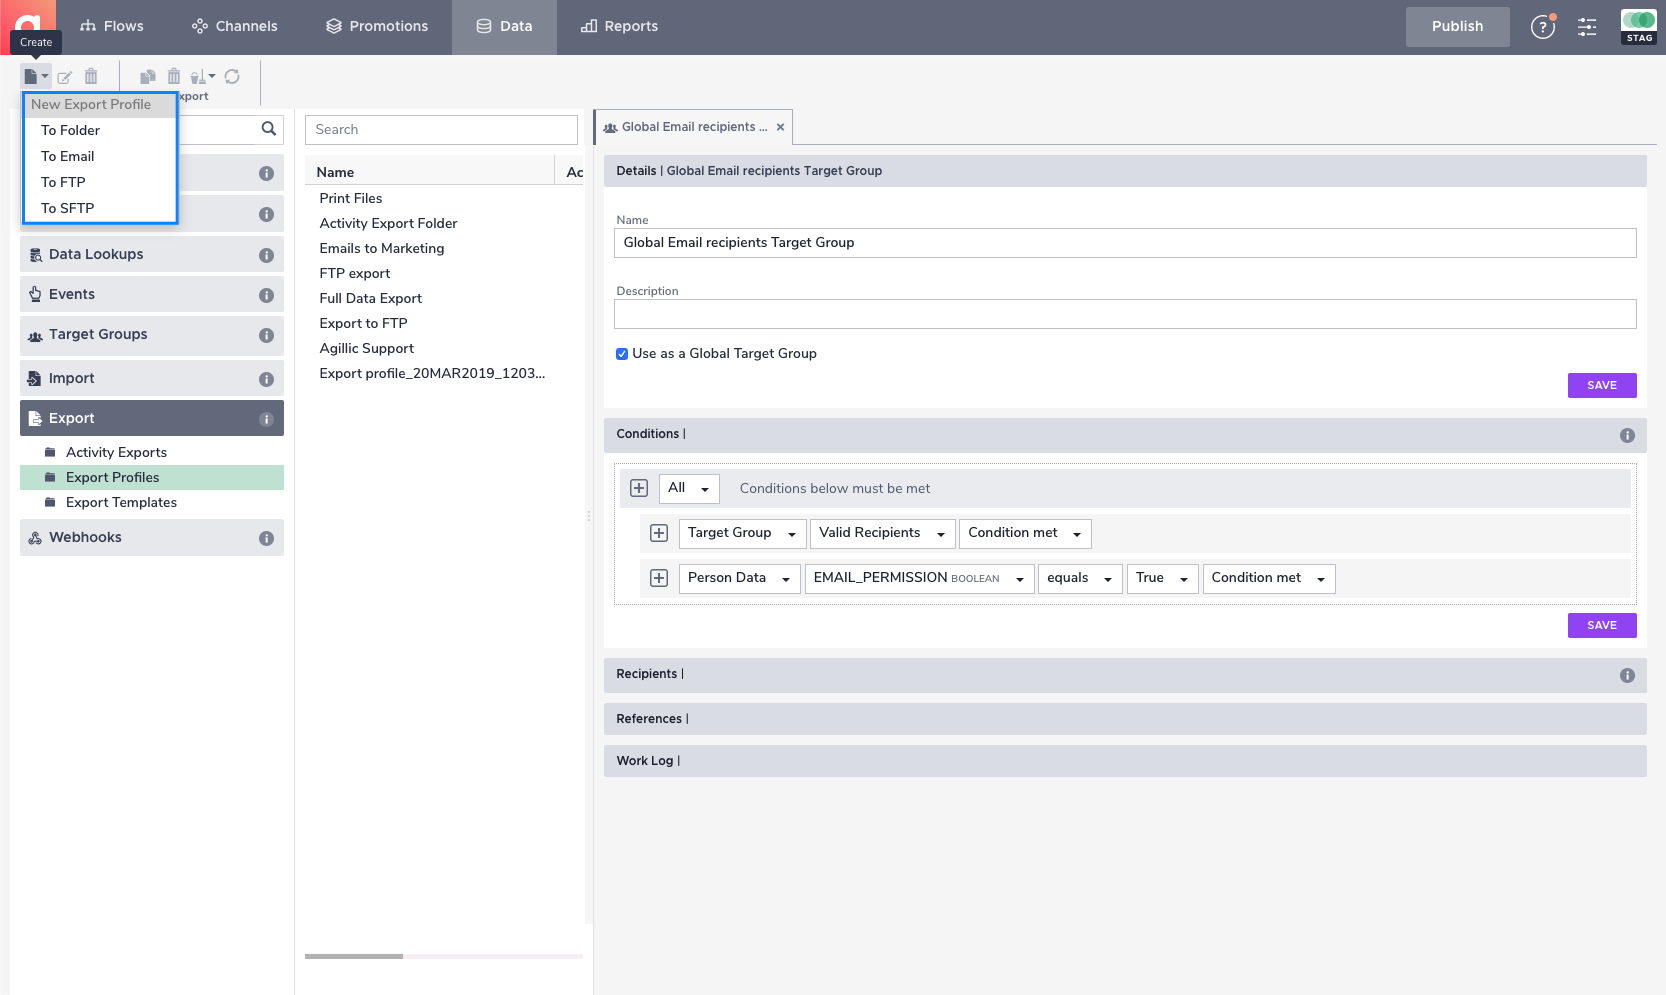The height and width of the screenshot is (995, 1666).
Task: Click the edit pencil toolbar icon
Action: tap(65, 77)
